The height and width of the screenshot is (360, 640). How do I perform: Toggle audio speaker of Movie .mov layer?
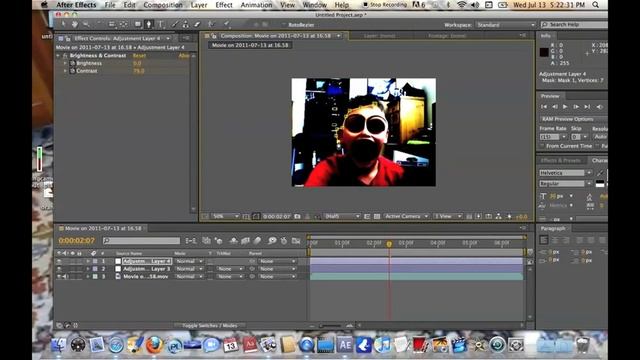[x=65, y=277]
